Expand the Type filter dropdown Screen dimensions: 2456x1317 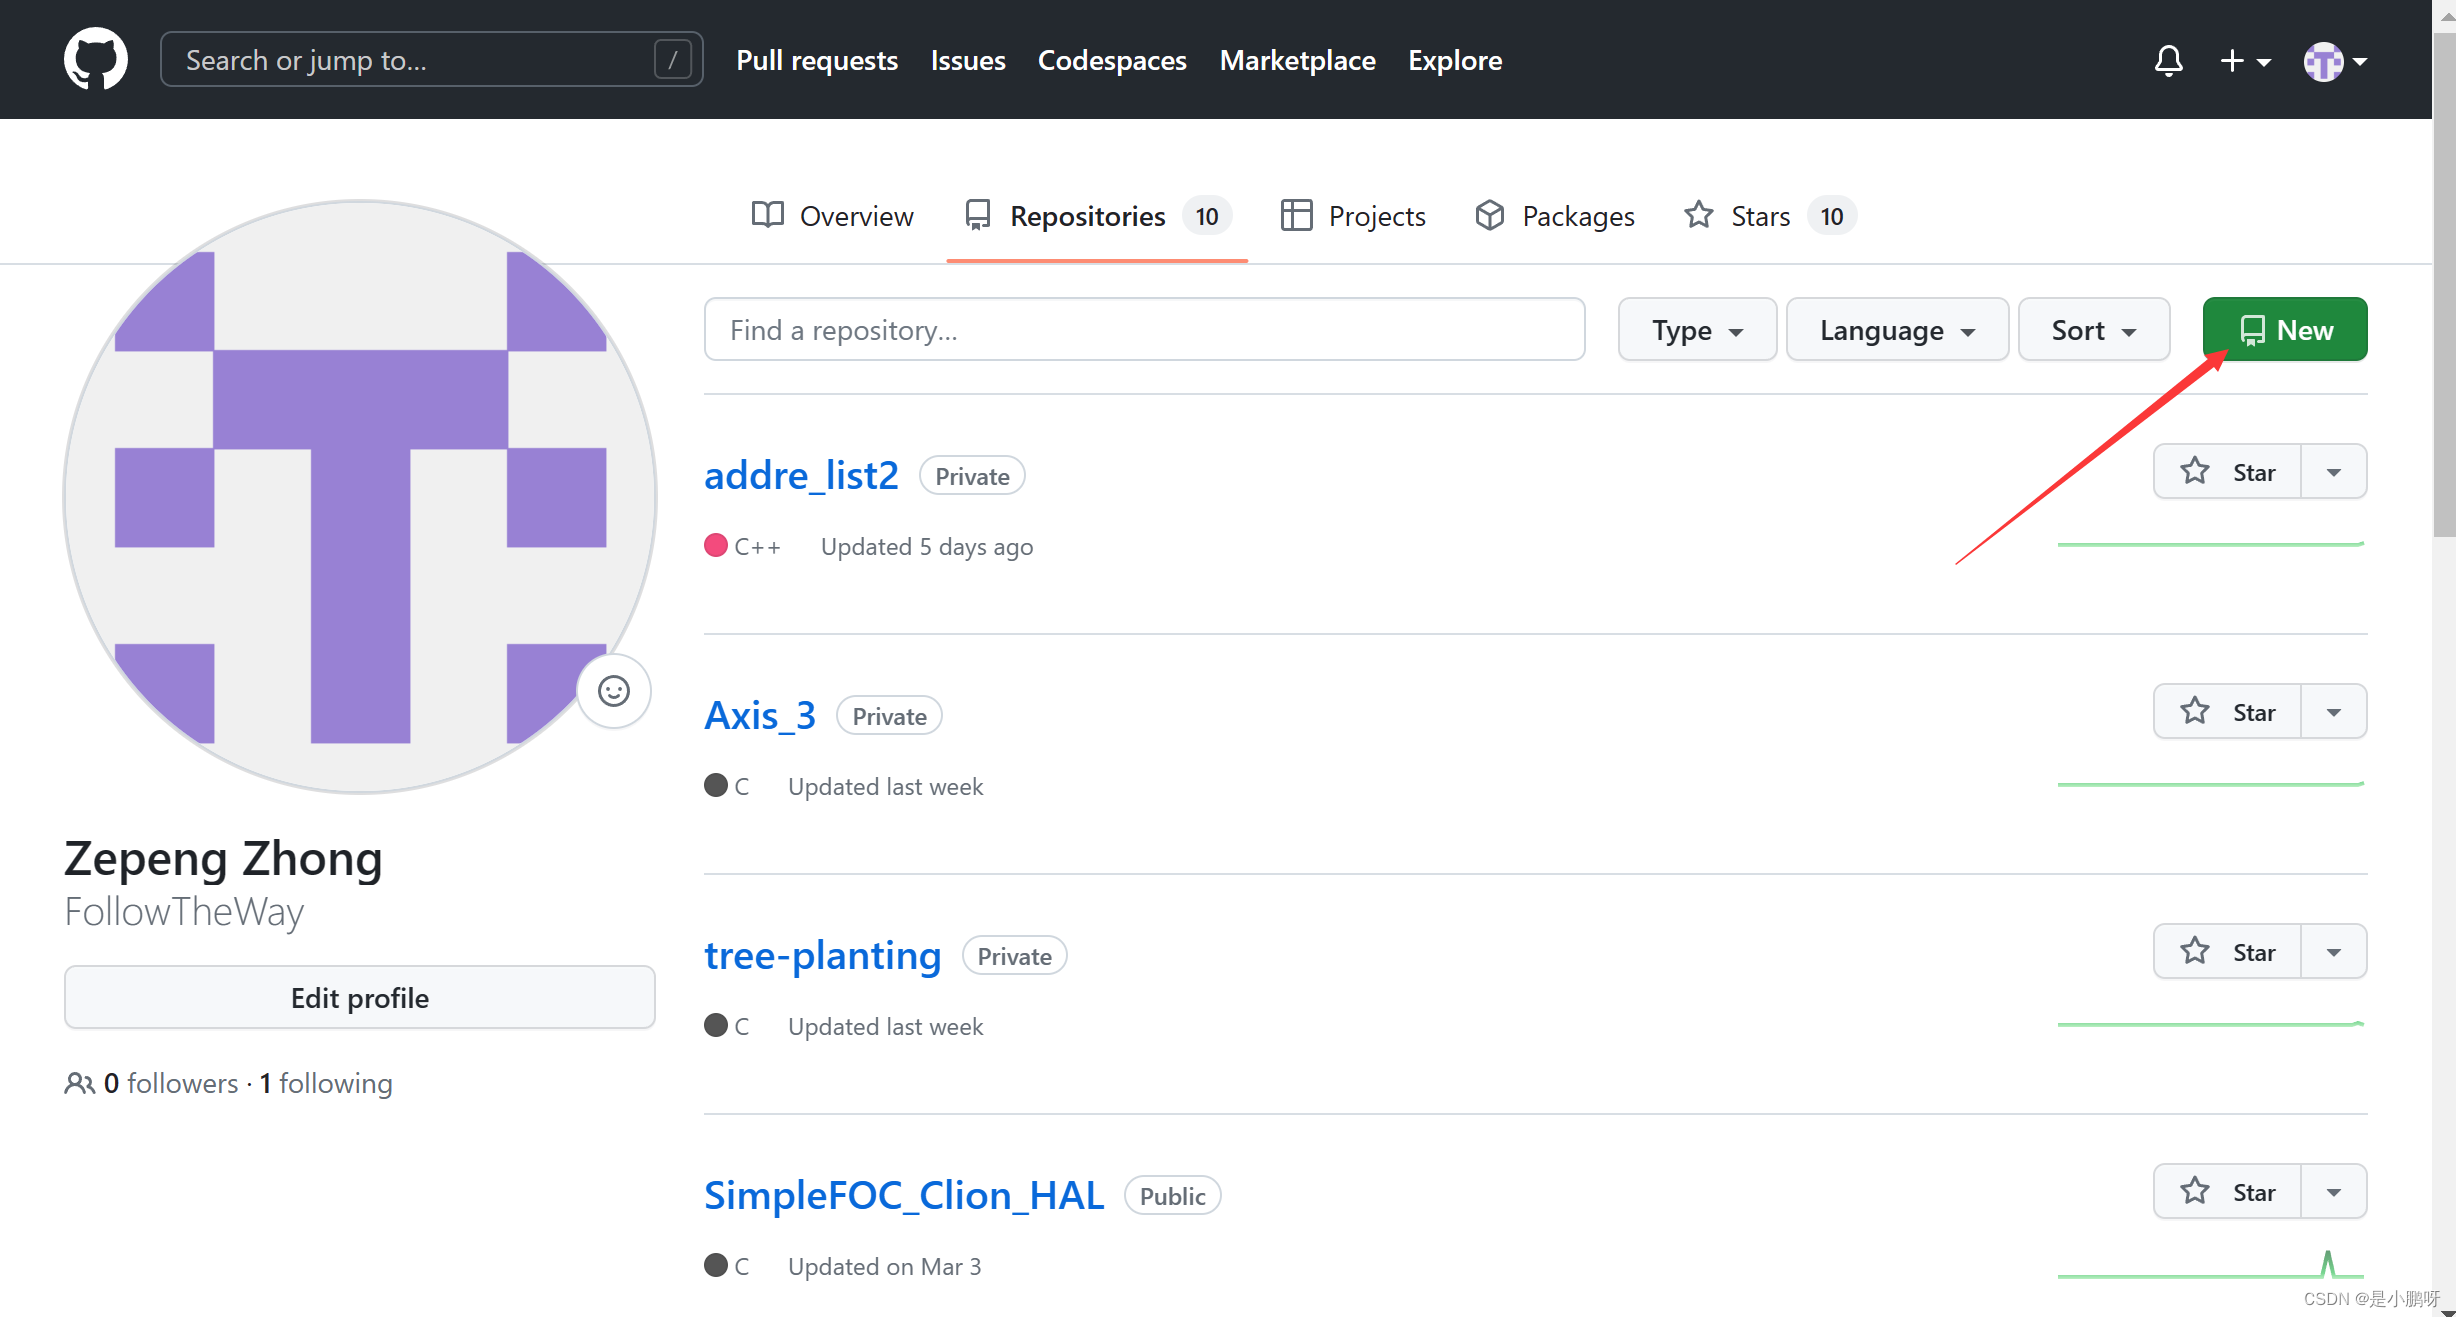coord(1697,330)
